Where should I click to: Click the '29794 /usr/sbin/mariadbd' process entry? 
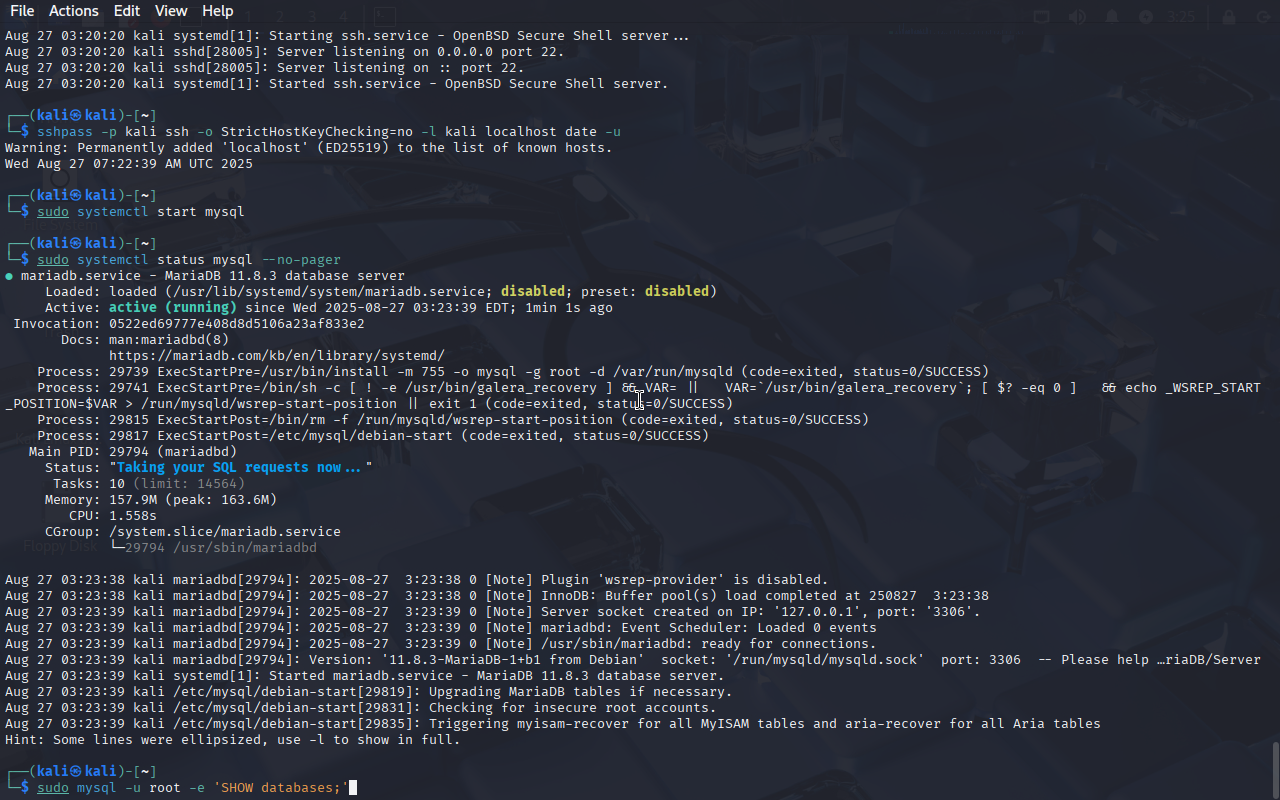[221, 548]
